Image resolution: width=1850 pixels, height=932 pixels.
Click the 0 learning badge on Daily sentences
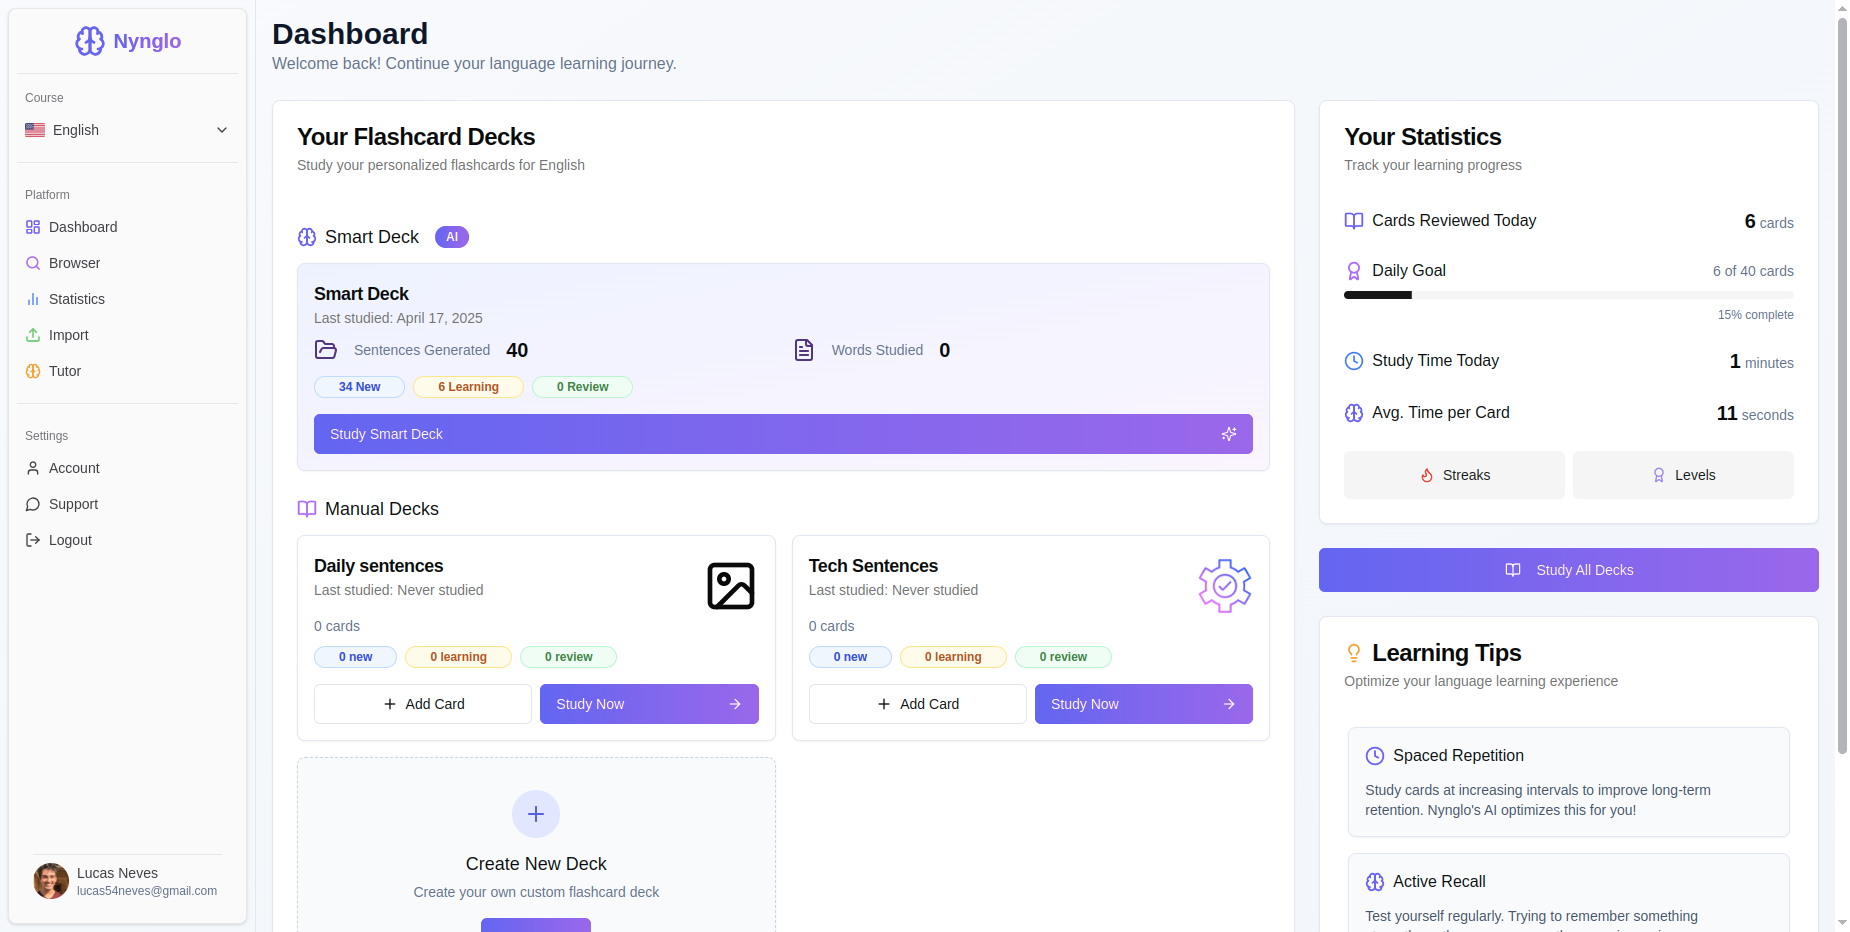[x=458, y=657]
